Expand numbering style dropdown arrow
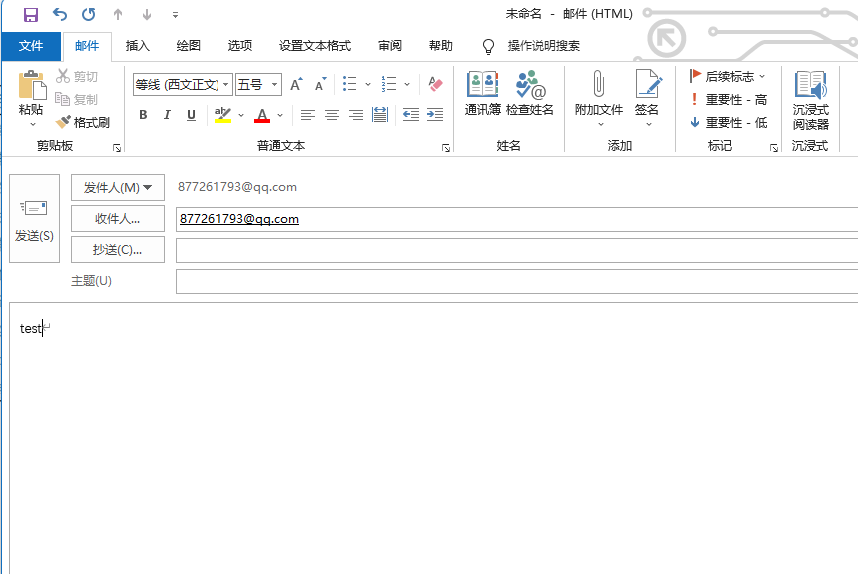858x574 pixels. tap(407, 84)
